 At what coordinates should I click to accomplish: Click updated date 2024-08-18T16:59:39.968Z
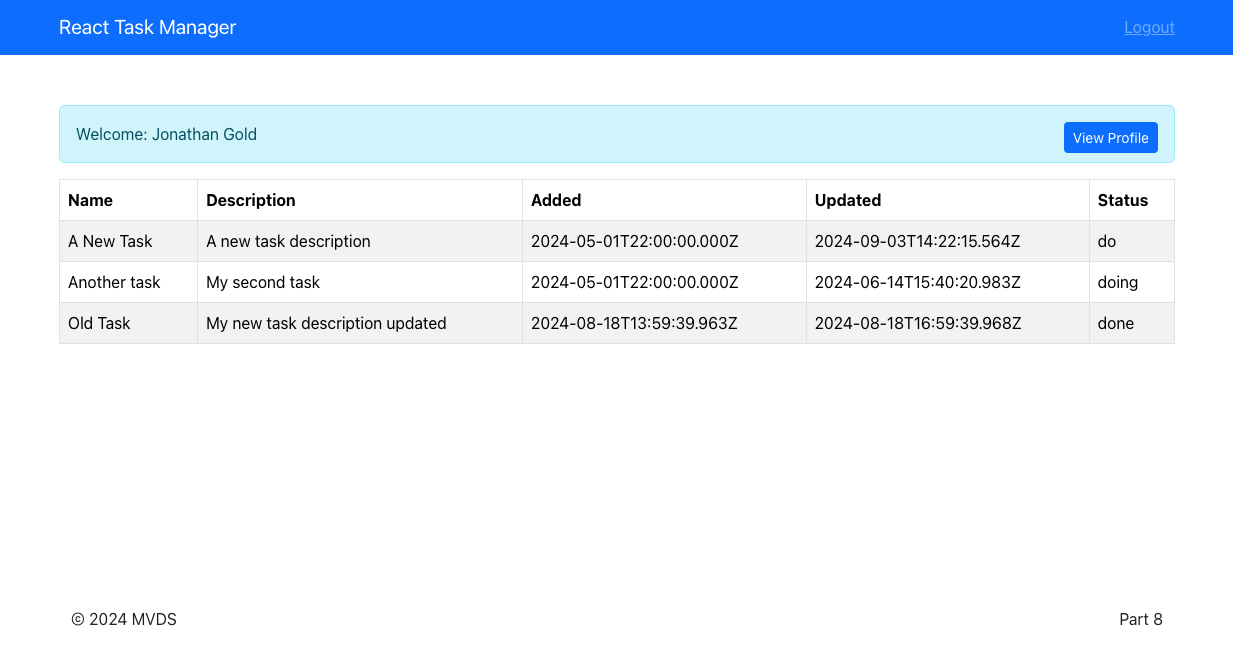pos(948,323)
